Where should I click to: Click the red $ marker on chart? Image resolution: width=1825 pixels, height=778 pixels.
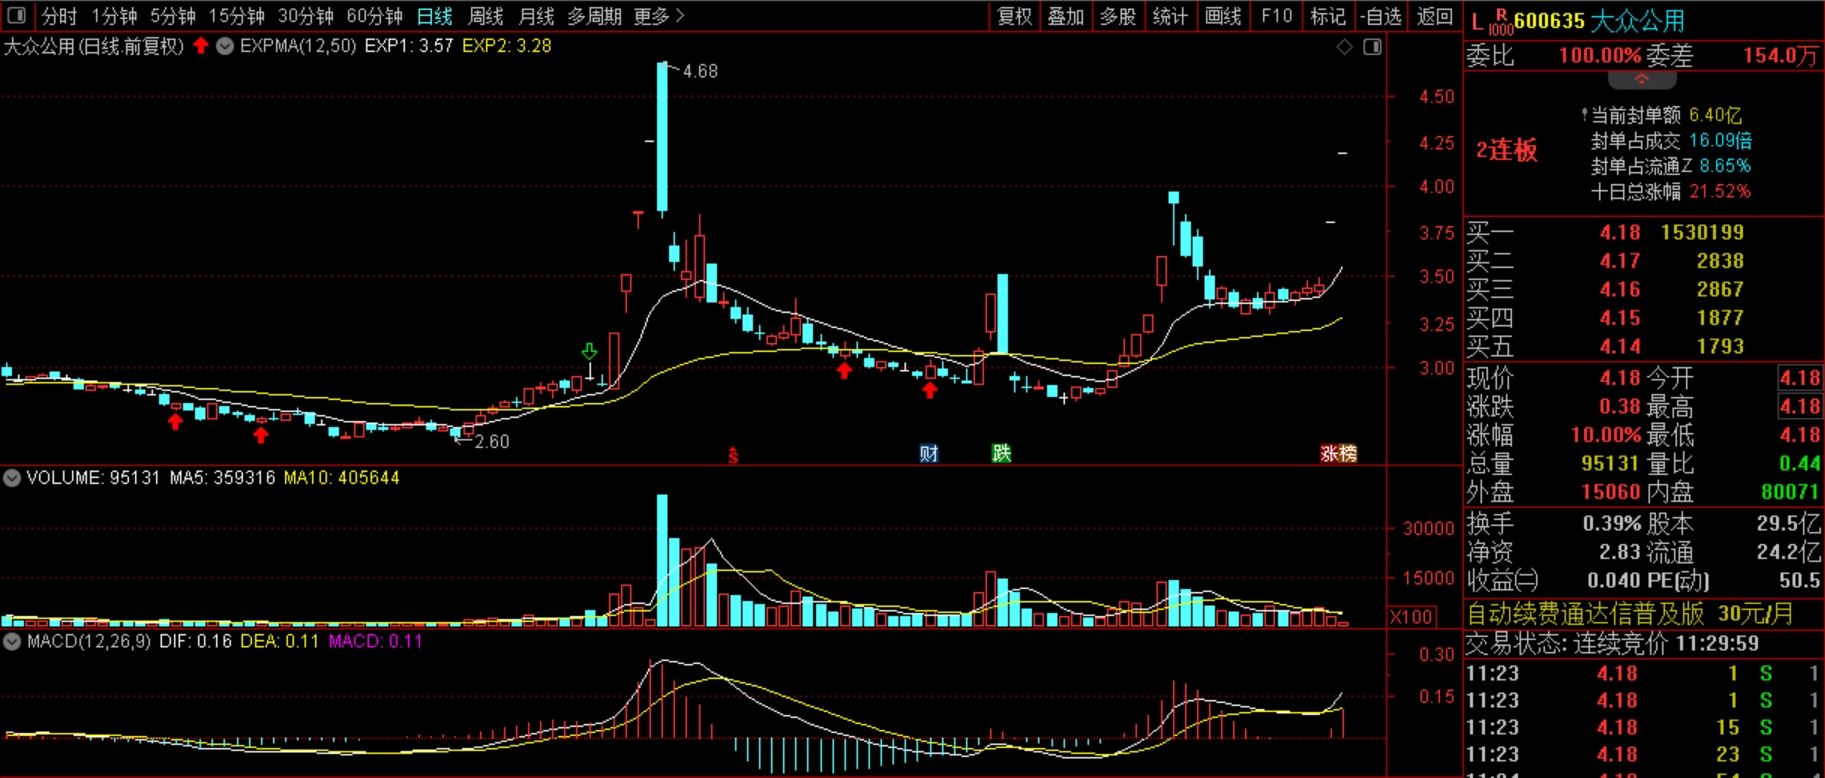point(733,455)
